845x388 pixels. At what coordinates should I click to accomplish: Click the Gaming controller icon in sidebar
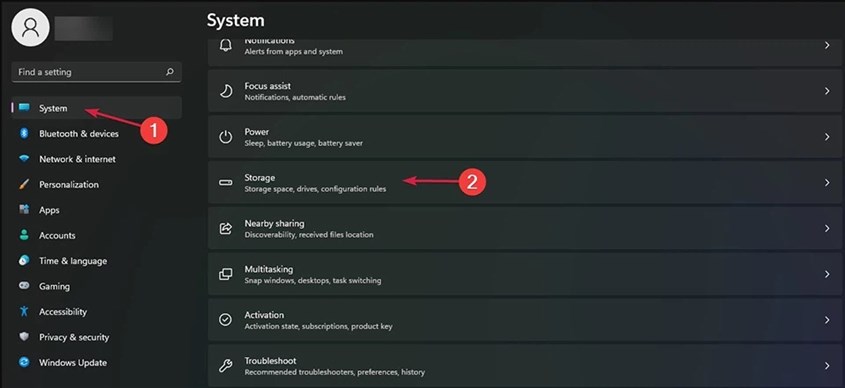pyautogui.click(x=24, y=286)
